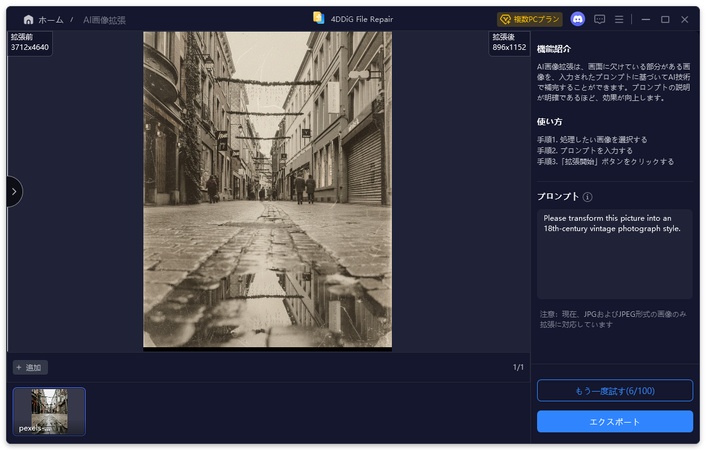Click もう一度試す(6/100) retry button
The image size is (706, 450).
[615, 391]
